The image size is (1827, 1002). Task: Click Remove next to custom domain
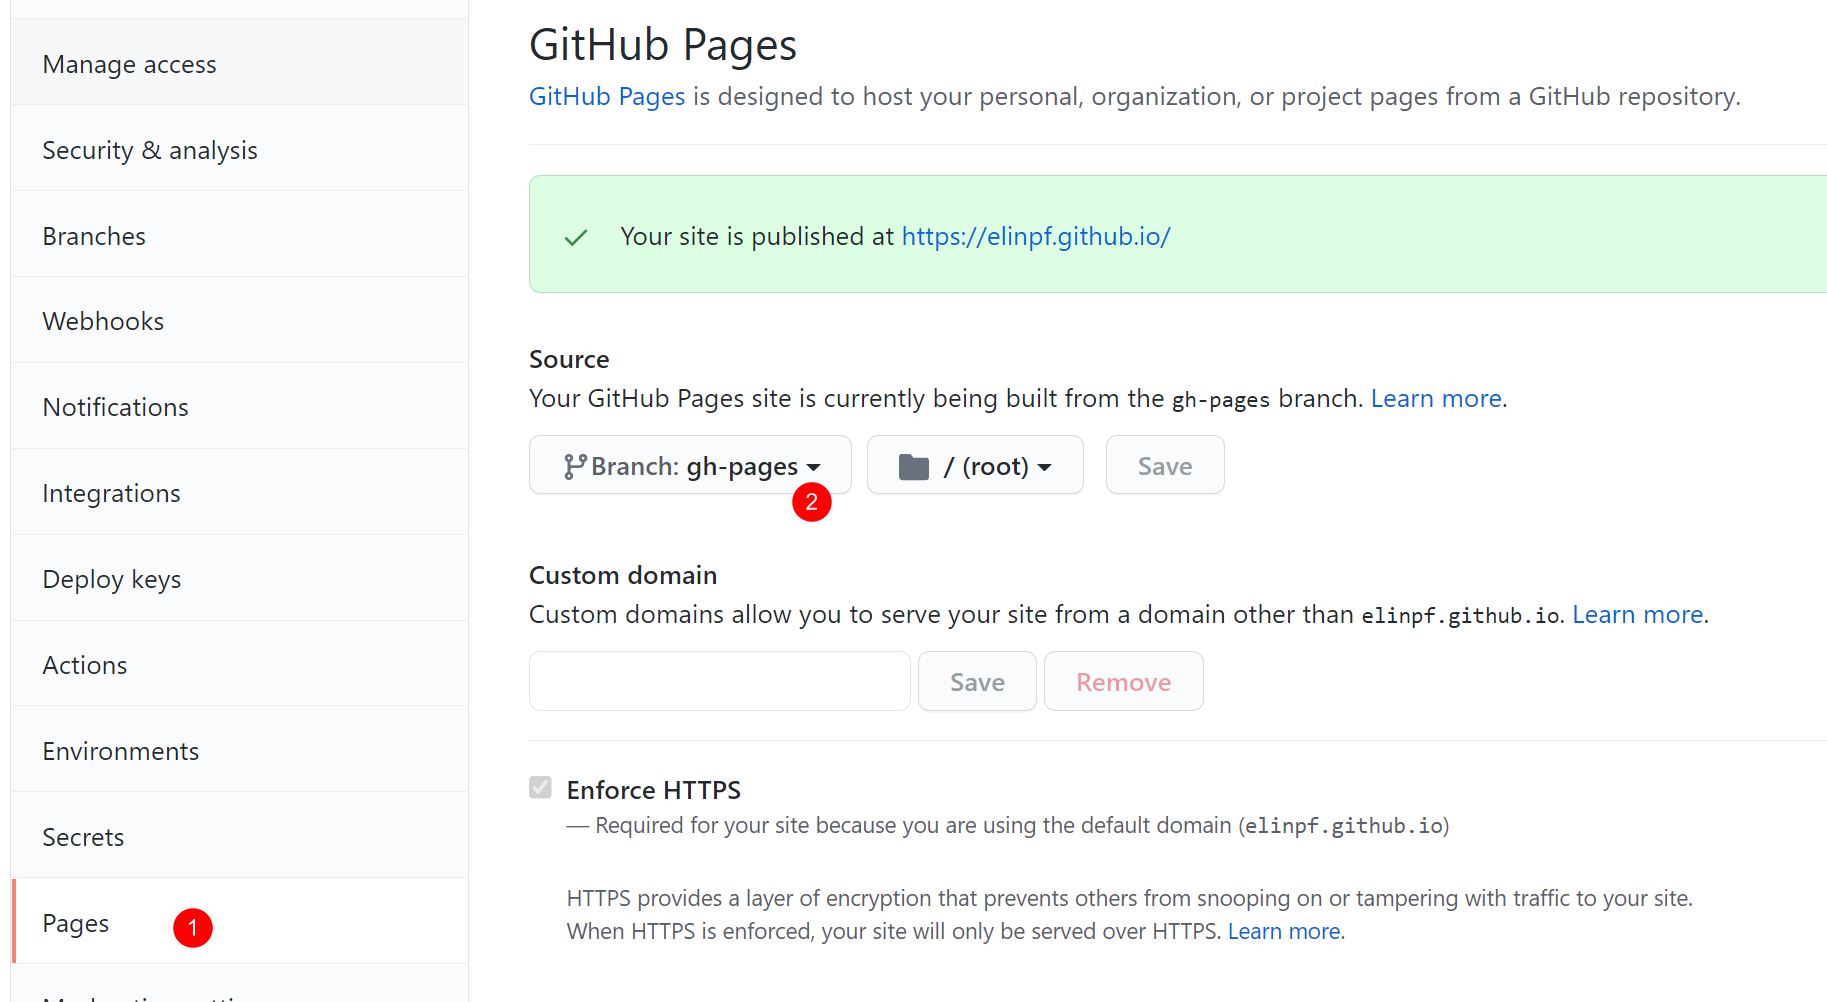click(1123, 681)
